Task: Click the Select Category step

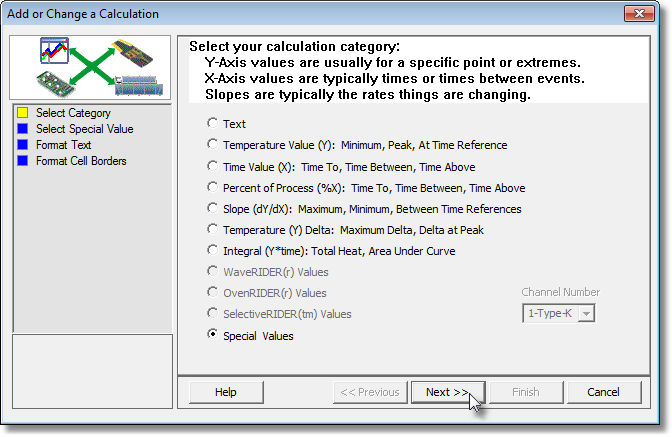Action: (73, 113)
